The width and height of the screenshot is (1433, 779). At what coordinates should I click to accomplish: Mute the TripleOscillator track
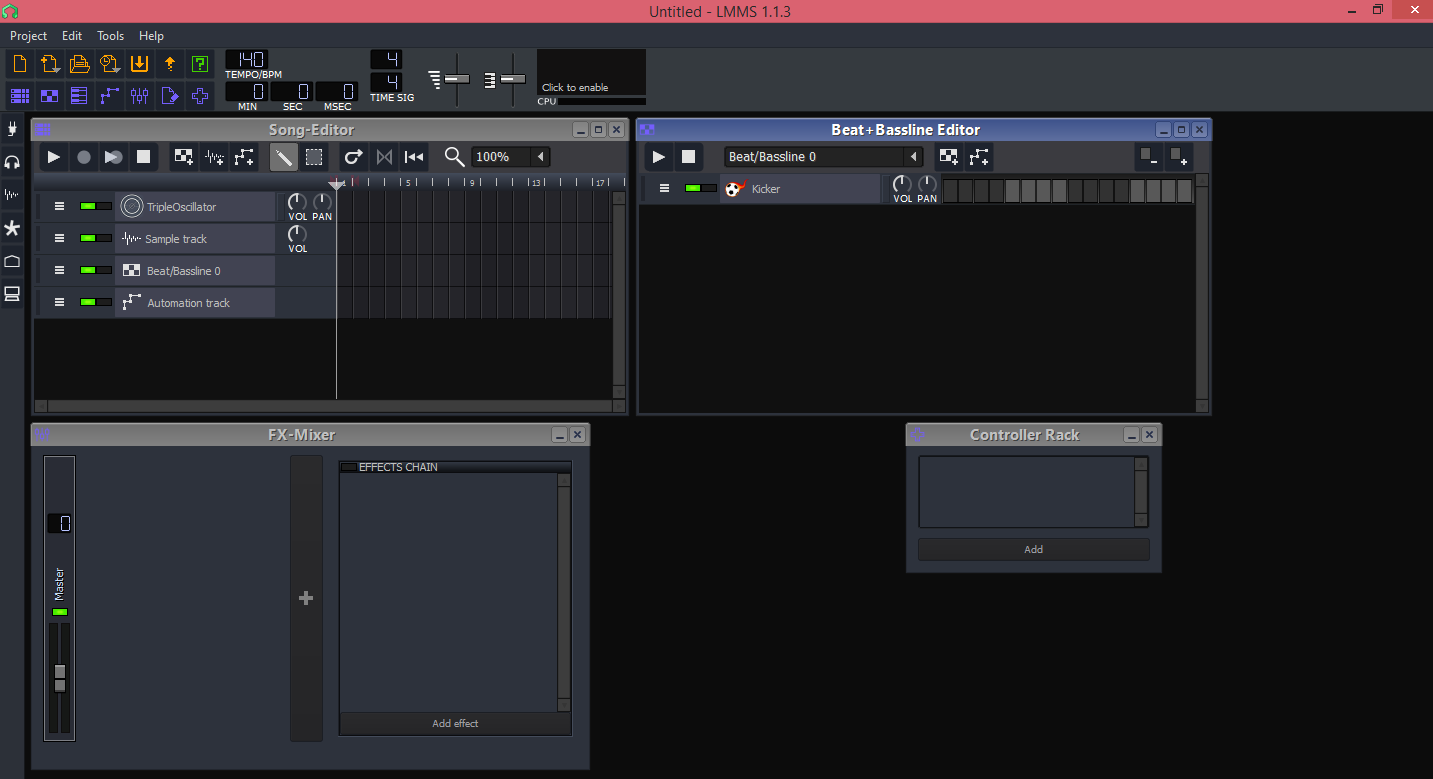(88, 207)
